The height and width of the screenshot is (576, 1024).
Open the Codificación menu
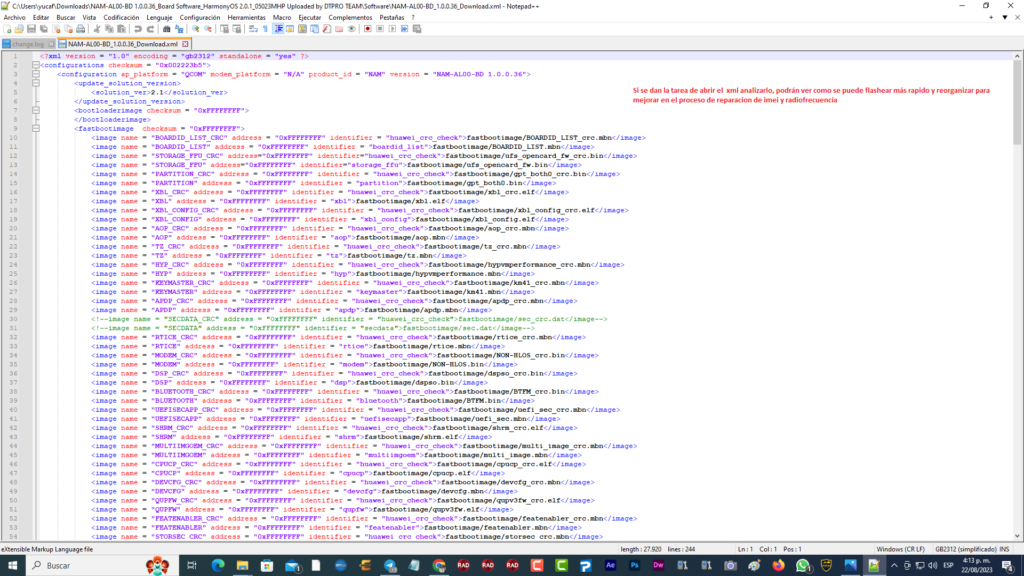(122, 18)
